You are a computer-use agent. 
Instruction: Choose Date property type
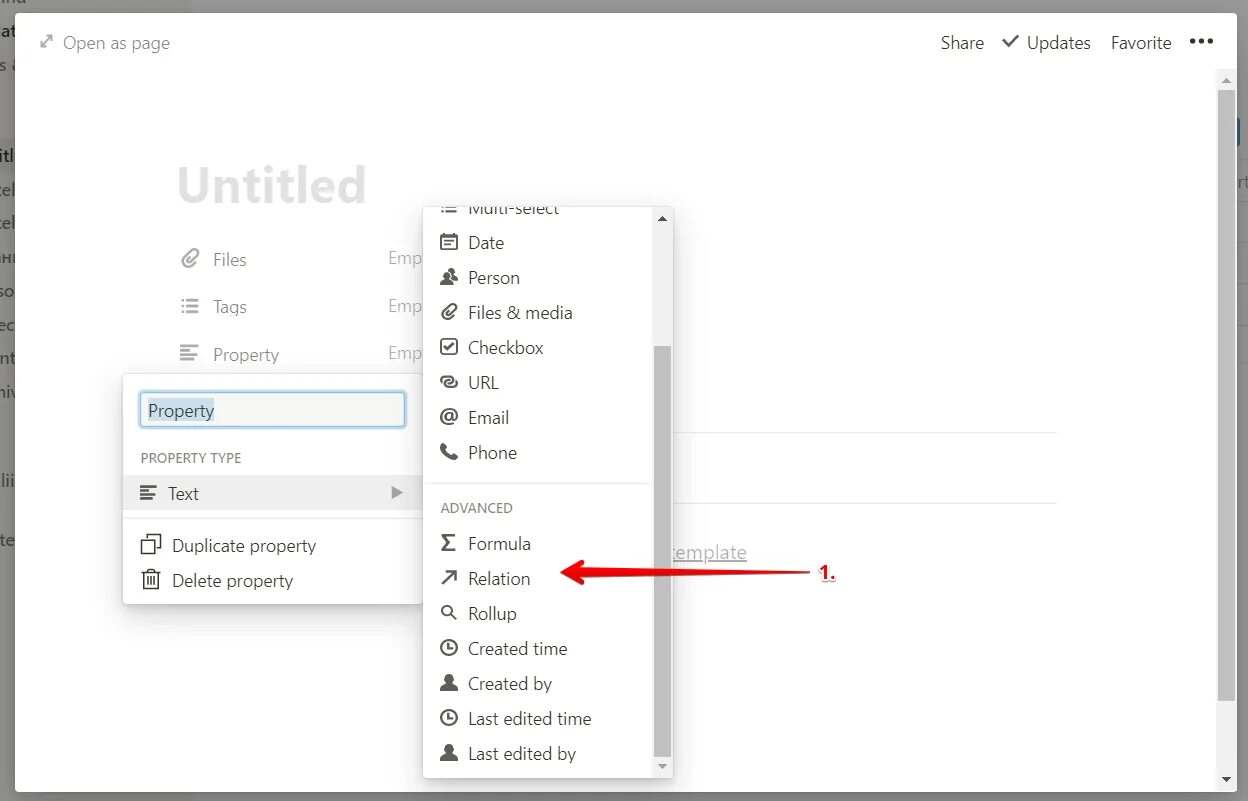coord(539,242)
